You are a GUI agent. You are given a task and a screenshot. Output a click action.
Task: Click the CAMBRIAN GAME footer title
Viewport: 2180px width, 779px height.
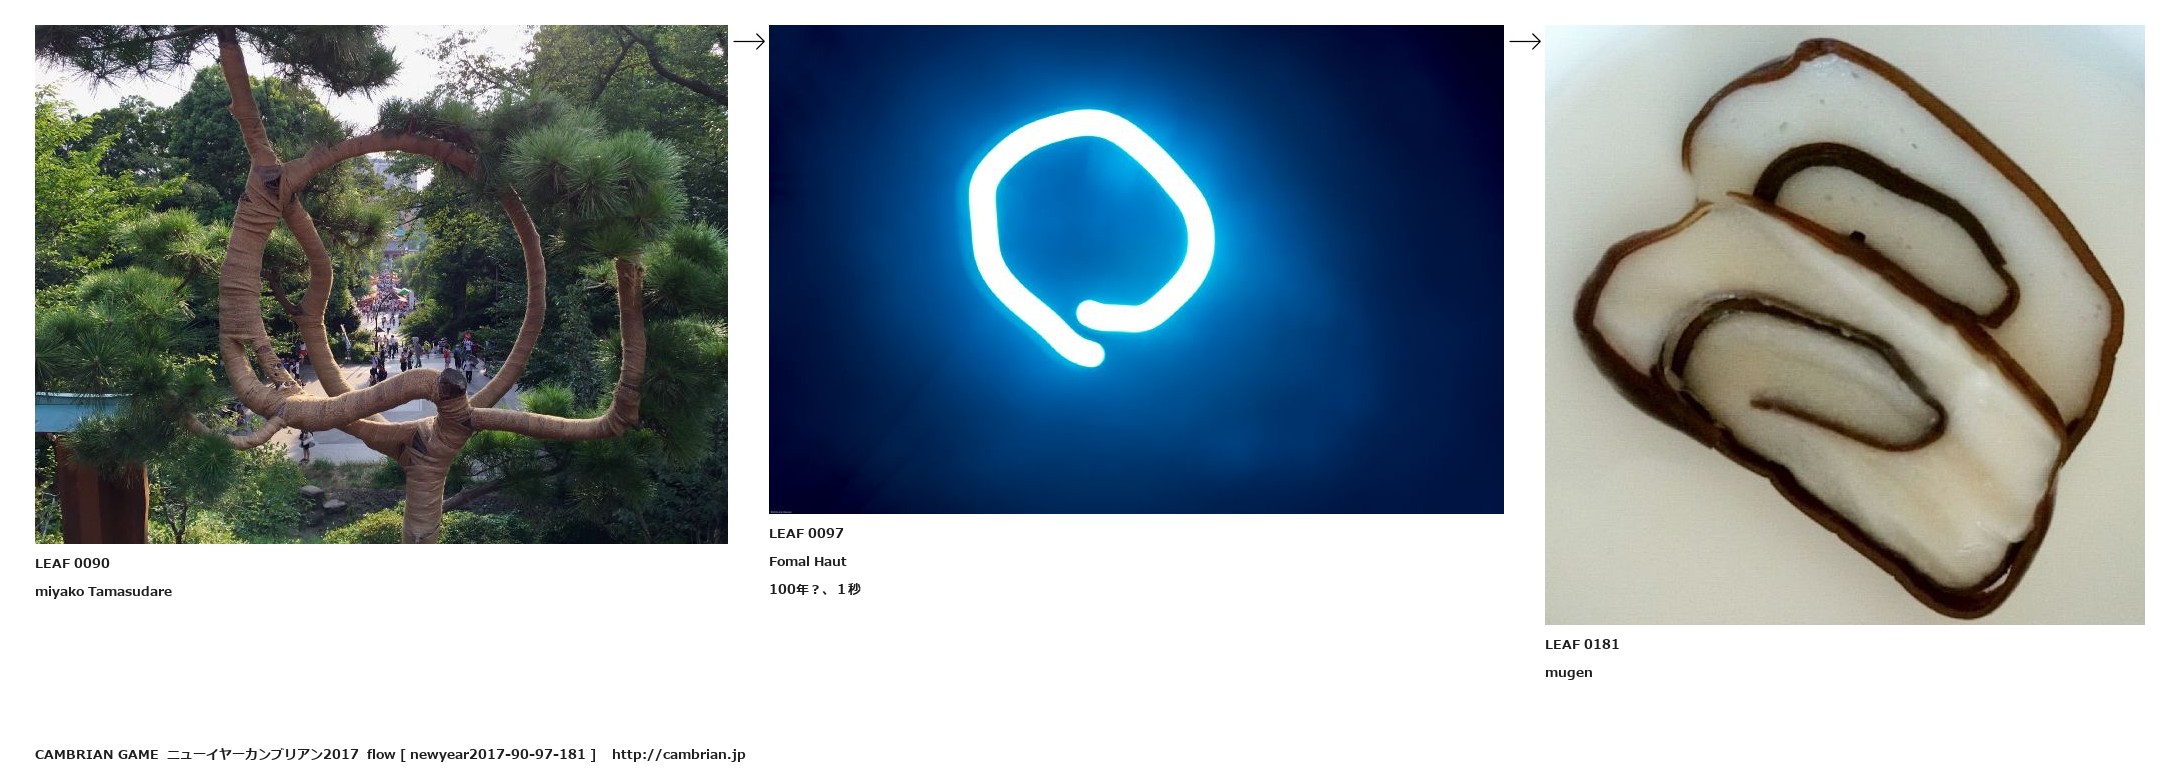click(96, 754)
